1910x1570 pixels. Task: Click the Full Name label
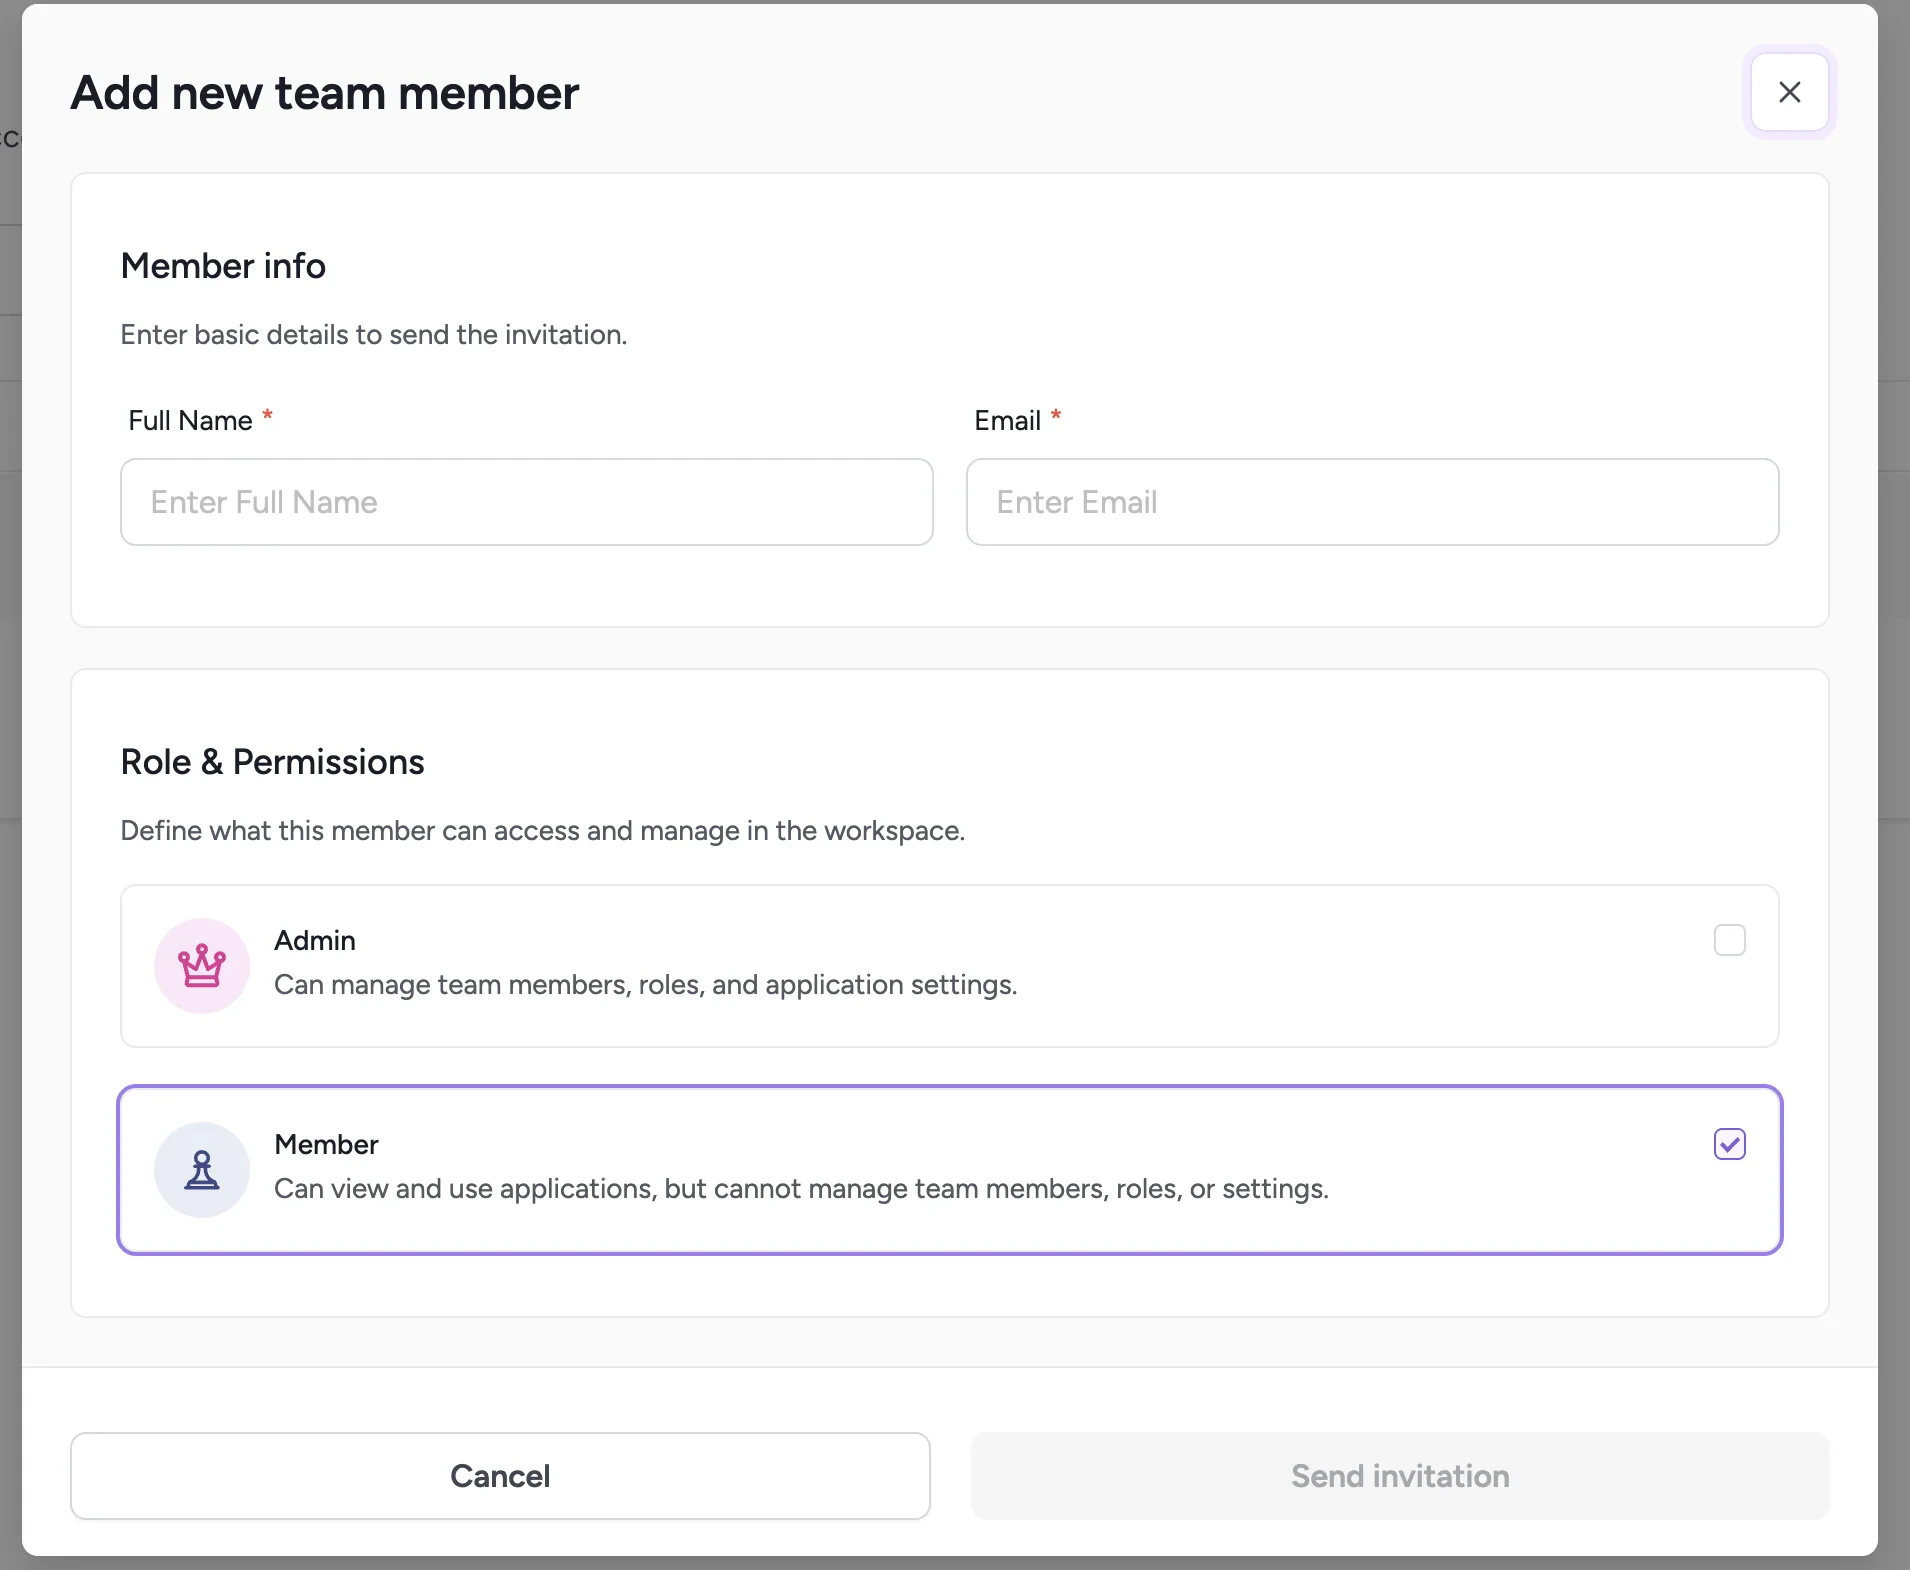coord(189,420)
